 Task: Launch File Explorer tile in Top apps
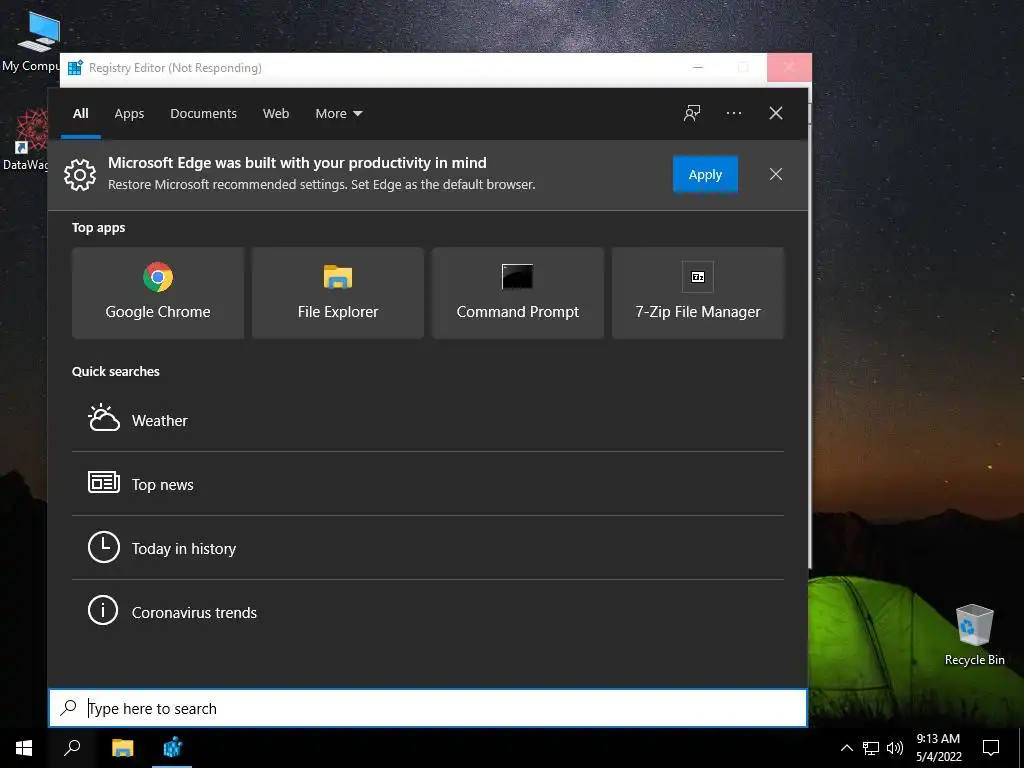coord(338,293)
